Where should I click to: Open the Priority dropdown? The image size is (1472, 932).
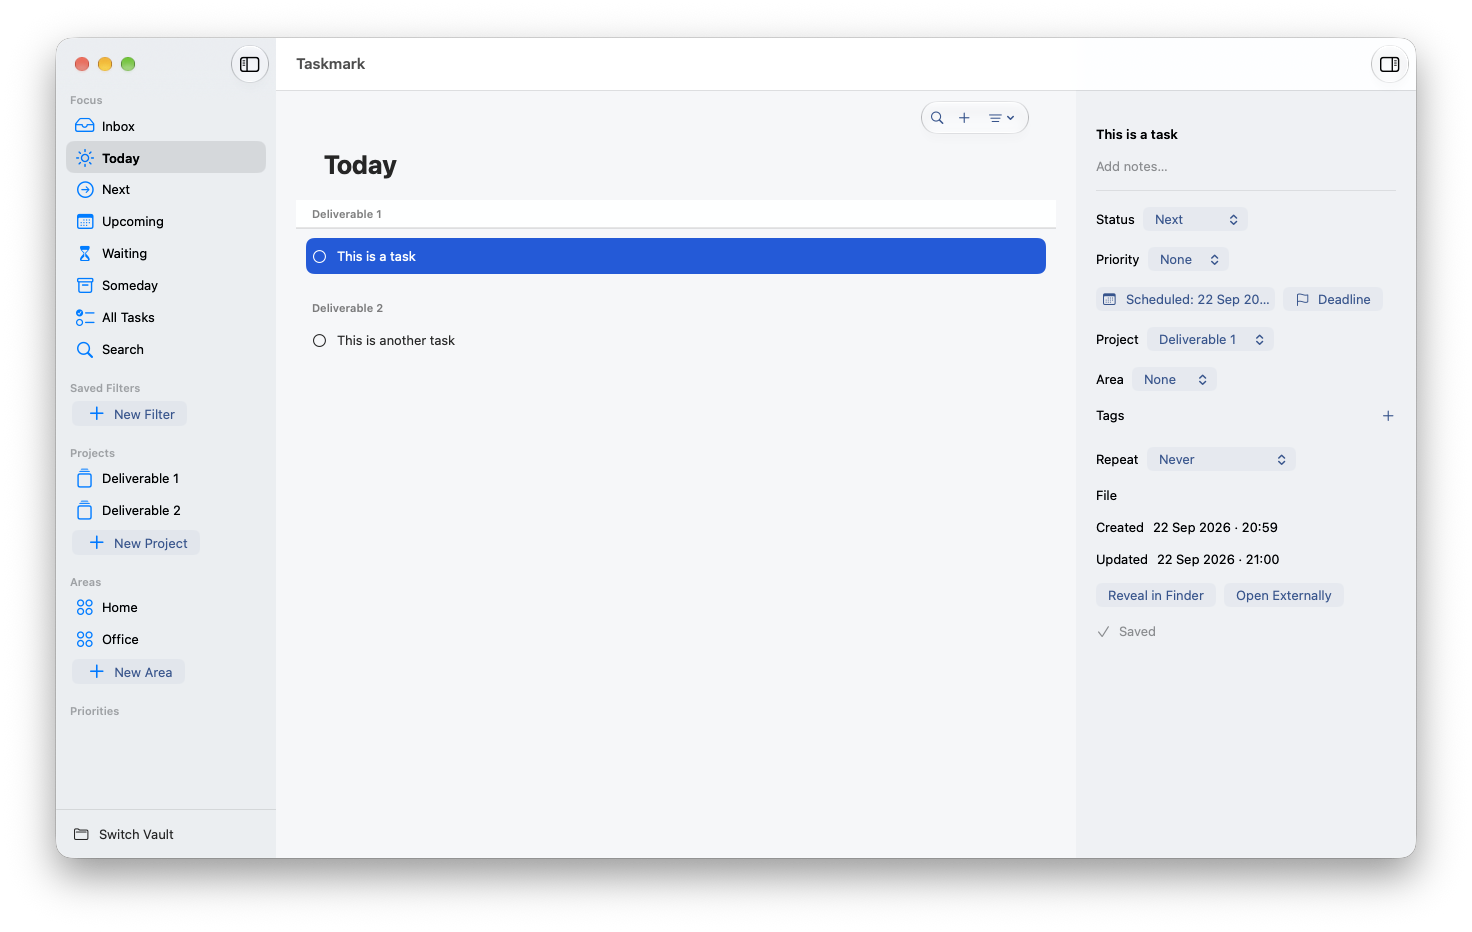(1188, 260)
